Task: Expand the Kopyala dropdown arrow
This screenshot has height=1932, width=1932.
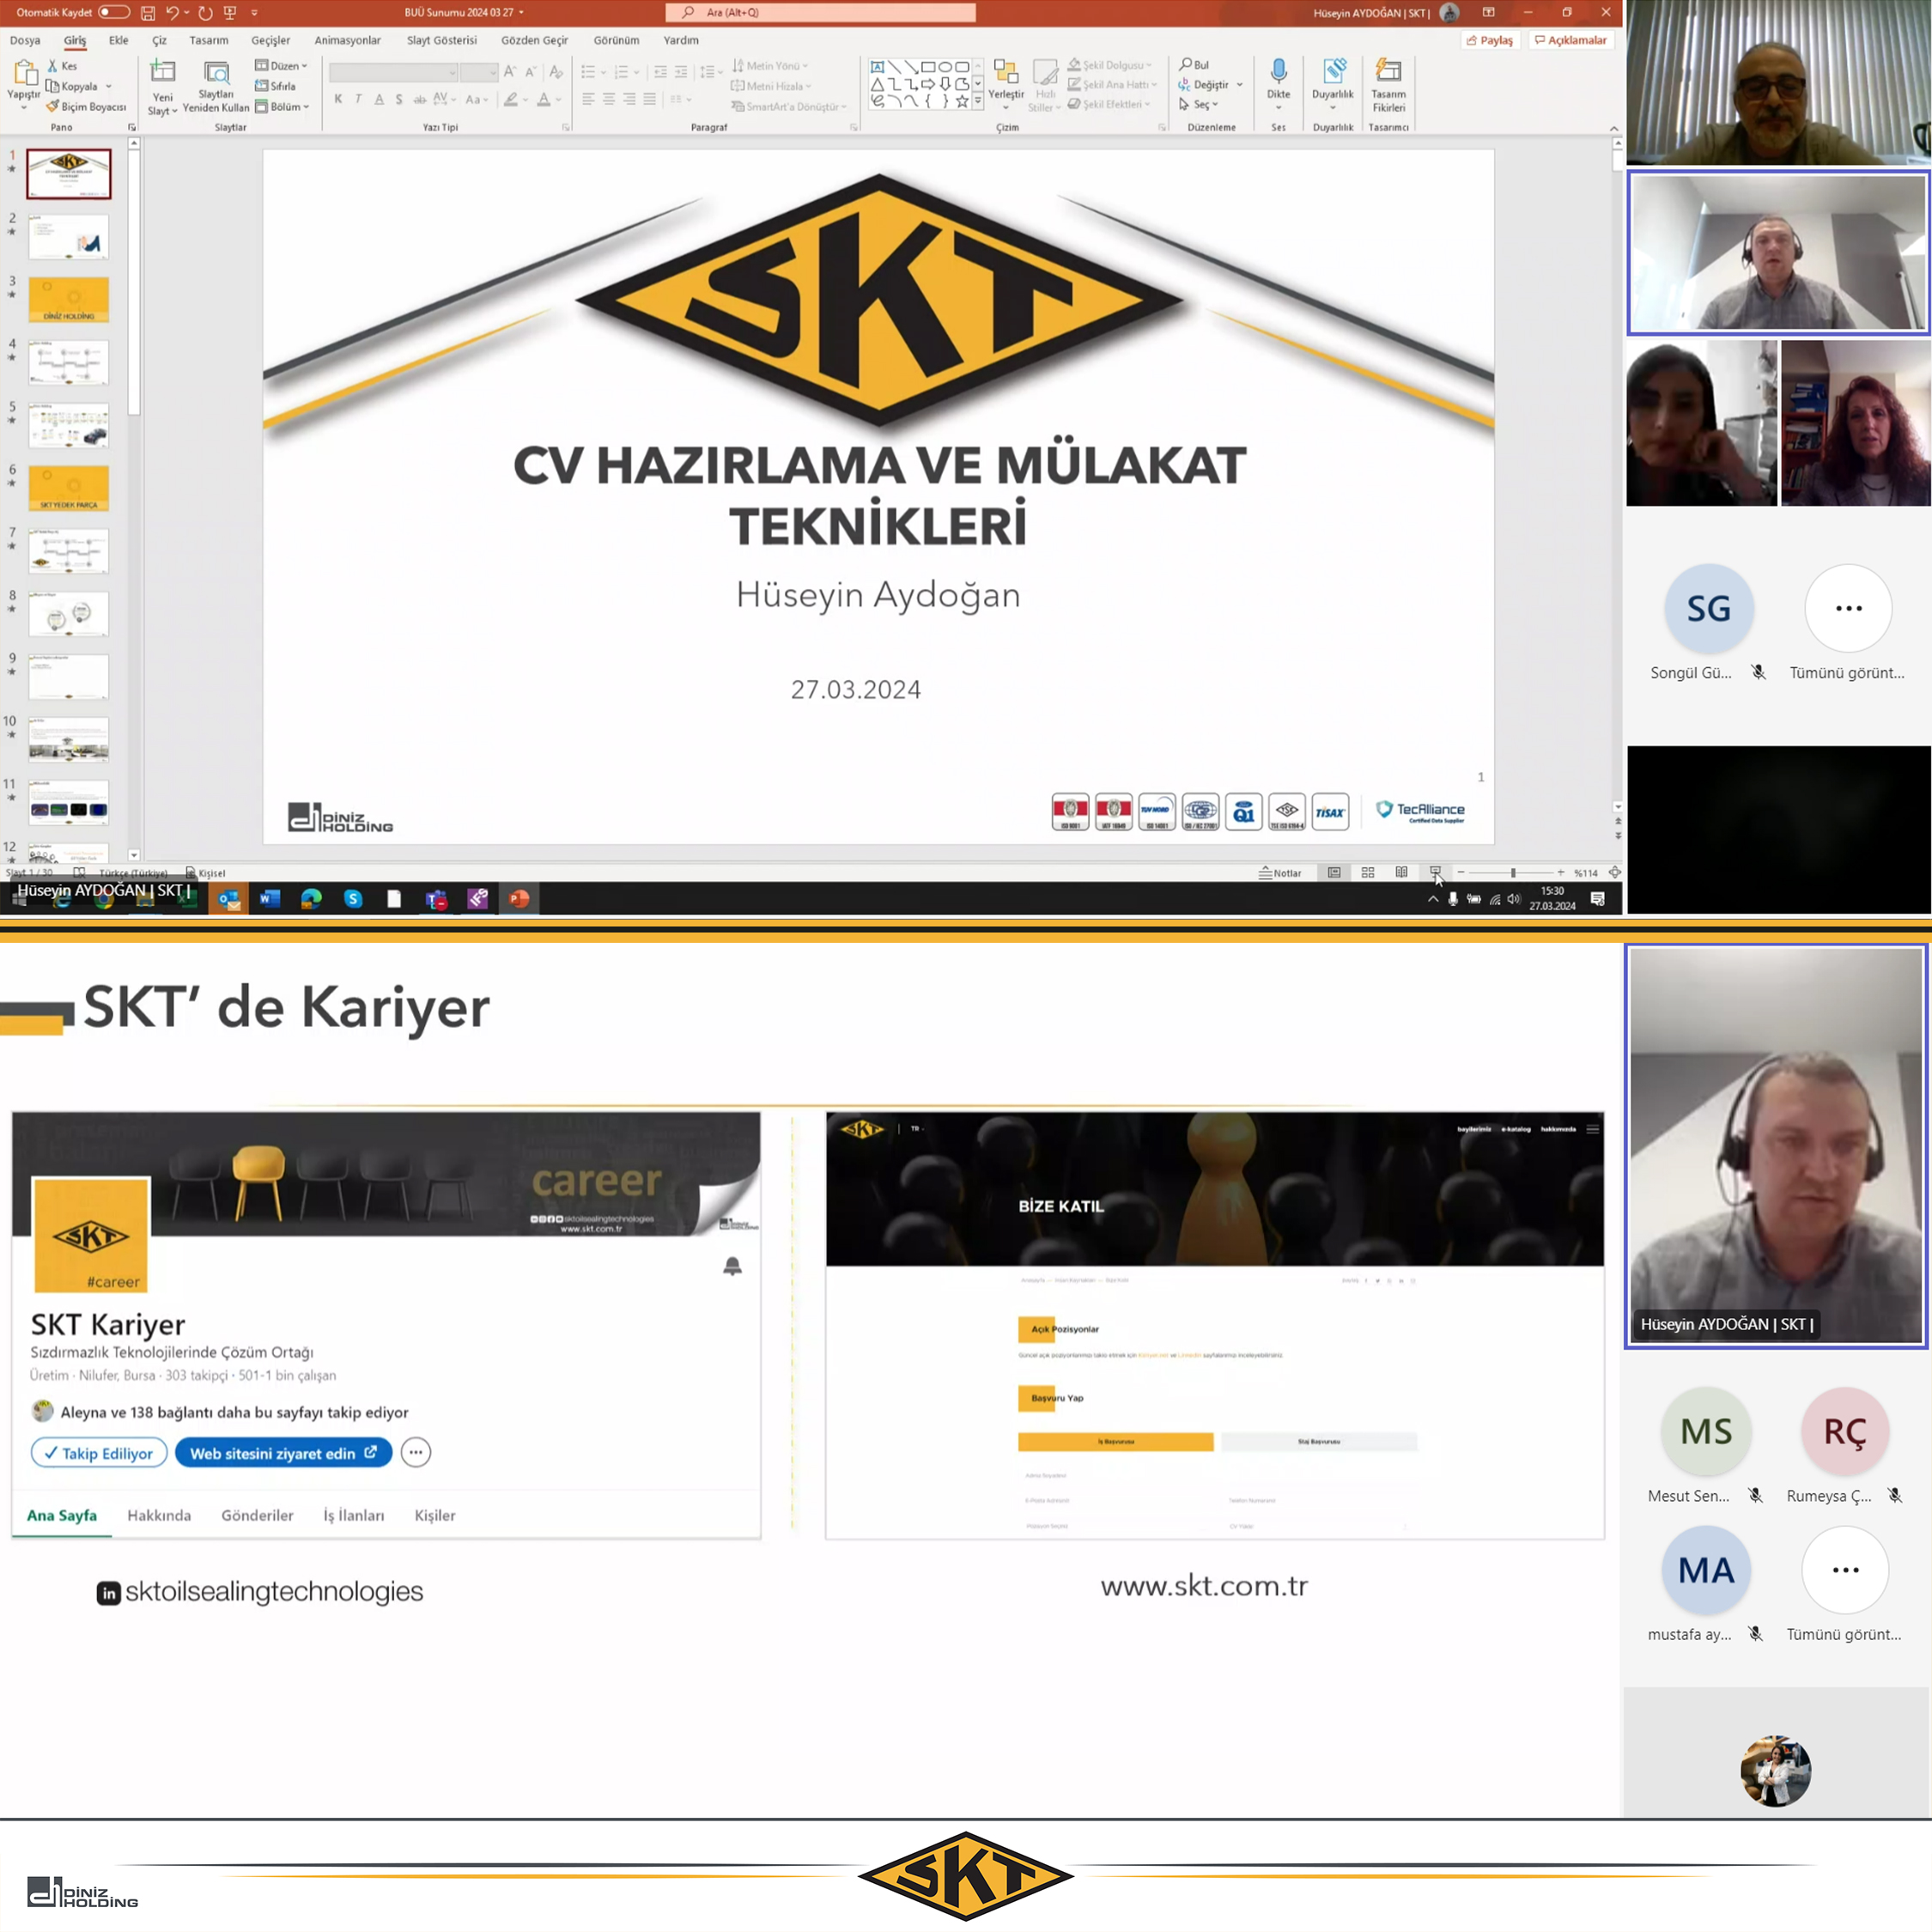Action: (x=109, y=86)
